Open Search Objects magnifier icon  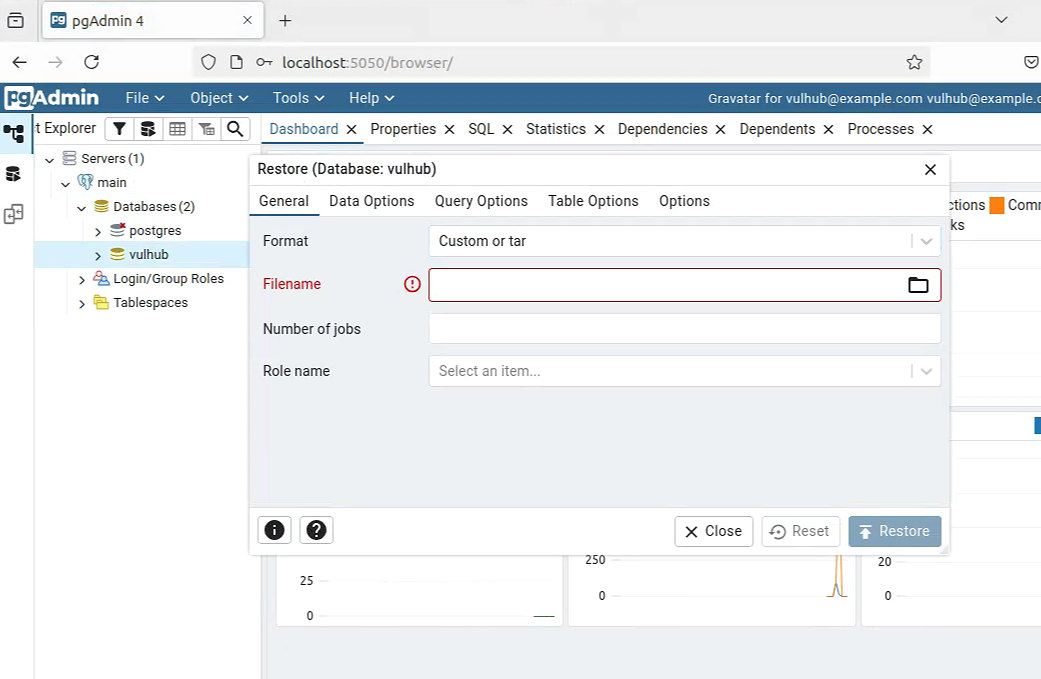tap(235, 129)
